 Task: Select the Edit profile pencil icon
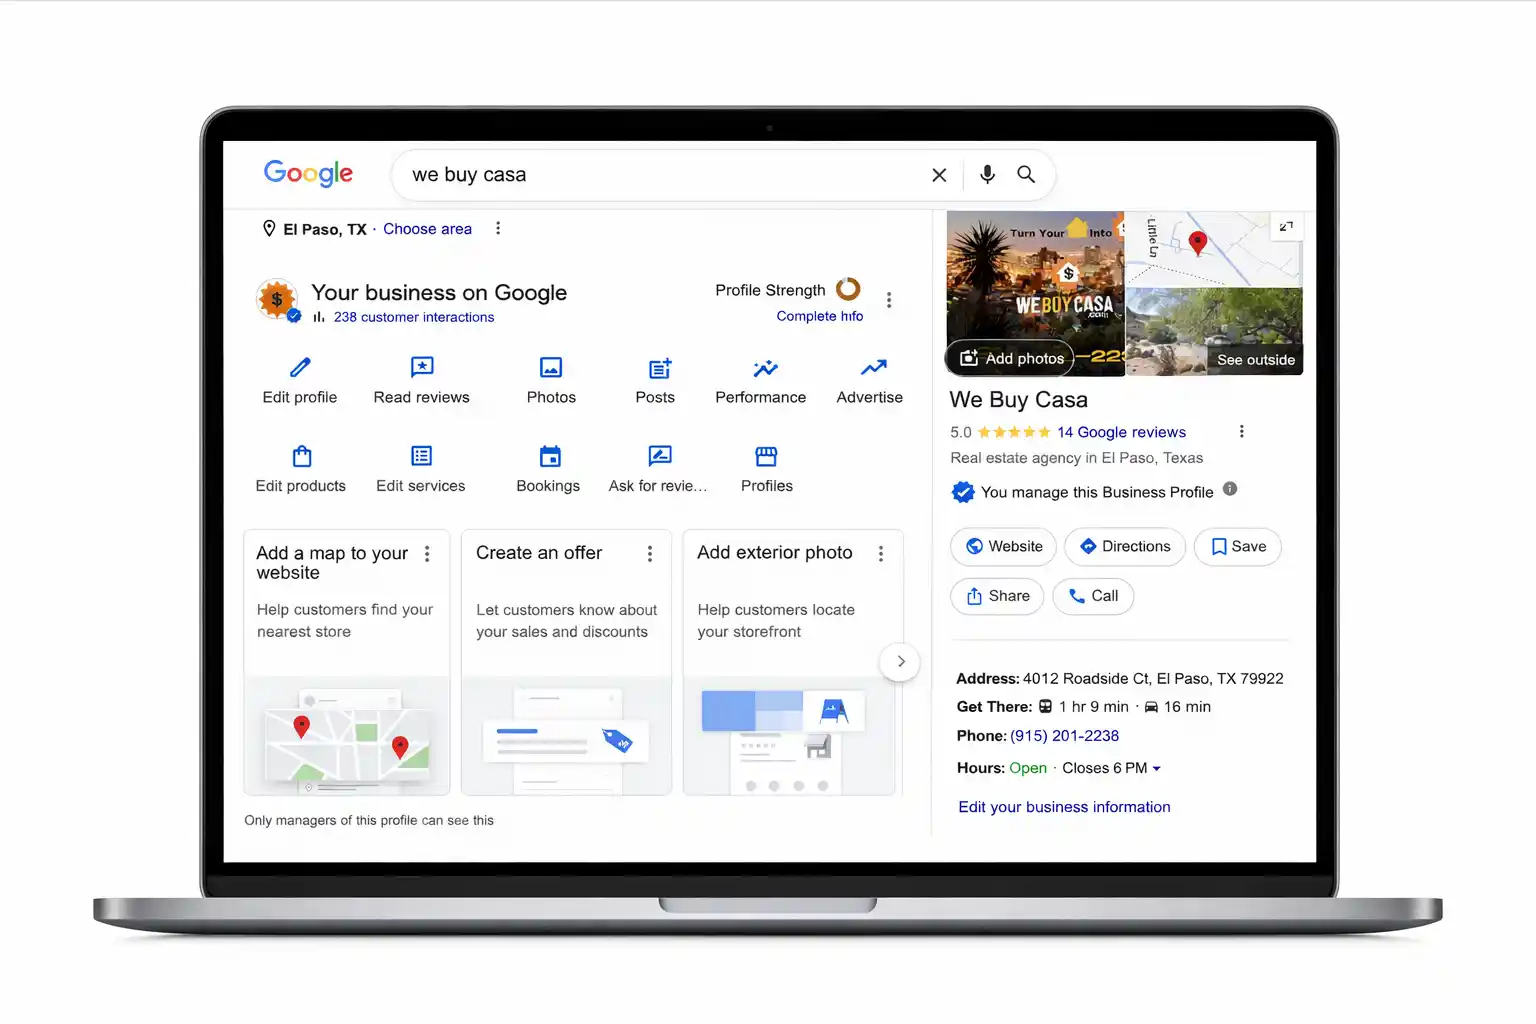click(x=299, y=368)
